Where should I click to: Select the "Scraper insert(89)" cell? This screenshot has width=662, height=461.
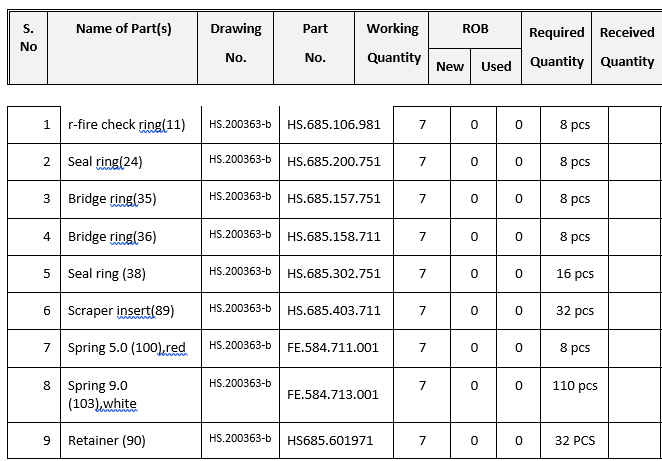[121, 311]
